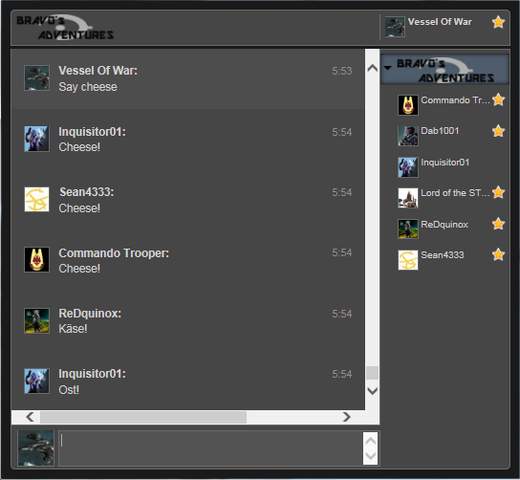Click the ship avatar beside the message input
The width and height of the screenshot is (520, 480).
pyautogui.click(x=36, y=448)
